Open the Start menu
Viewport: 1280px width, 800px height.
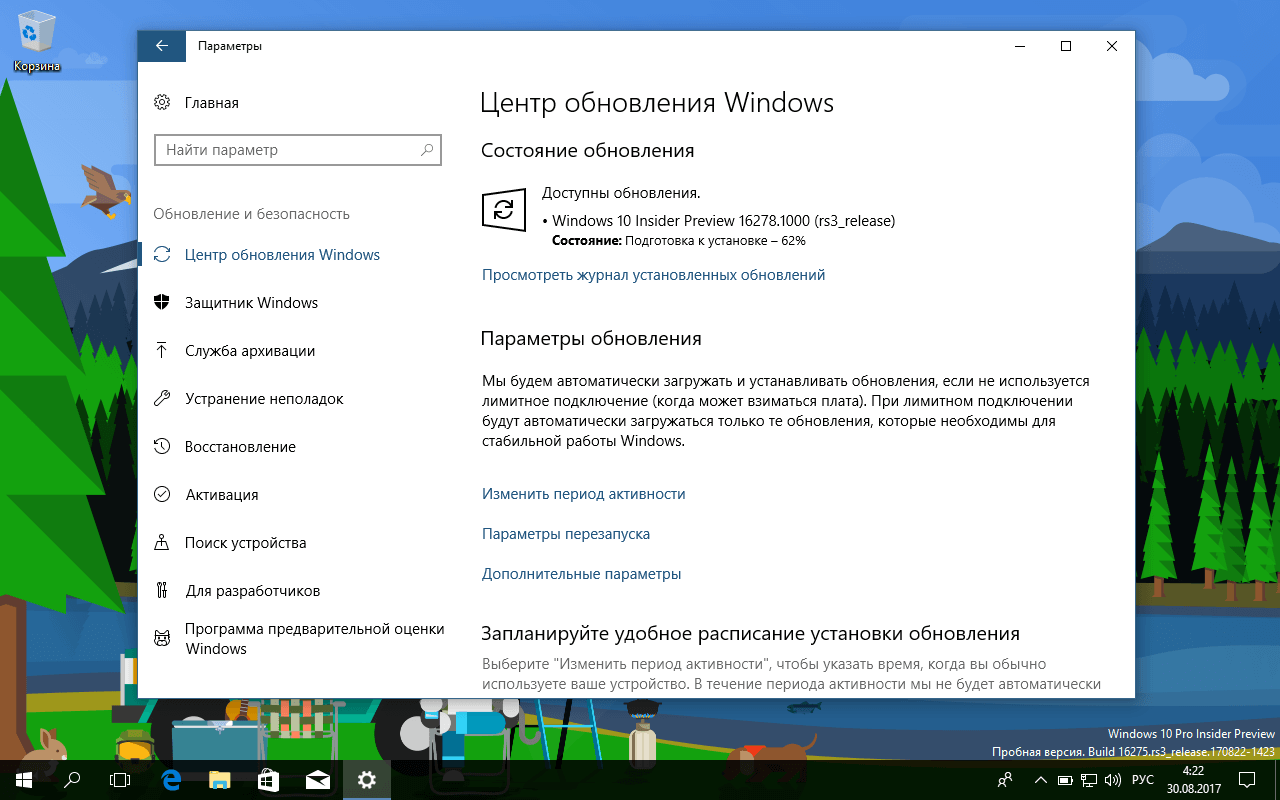(x=21, y=780)
